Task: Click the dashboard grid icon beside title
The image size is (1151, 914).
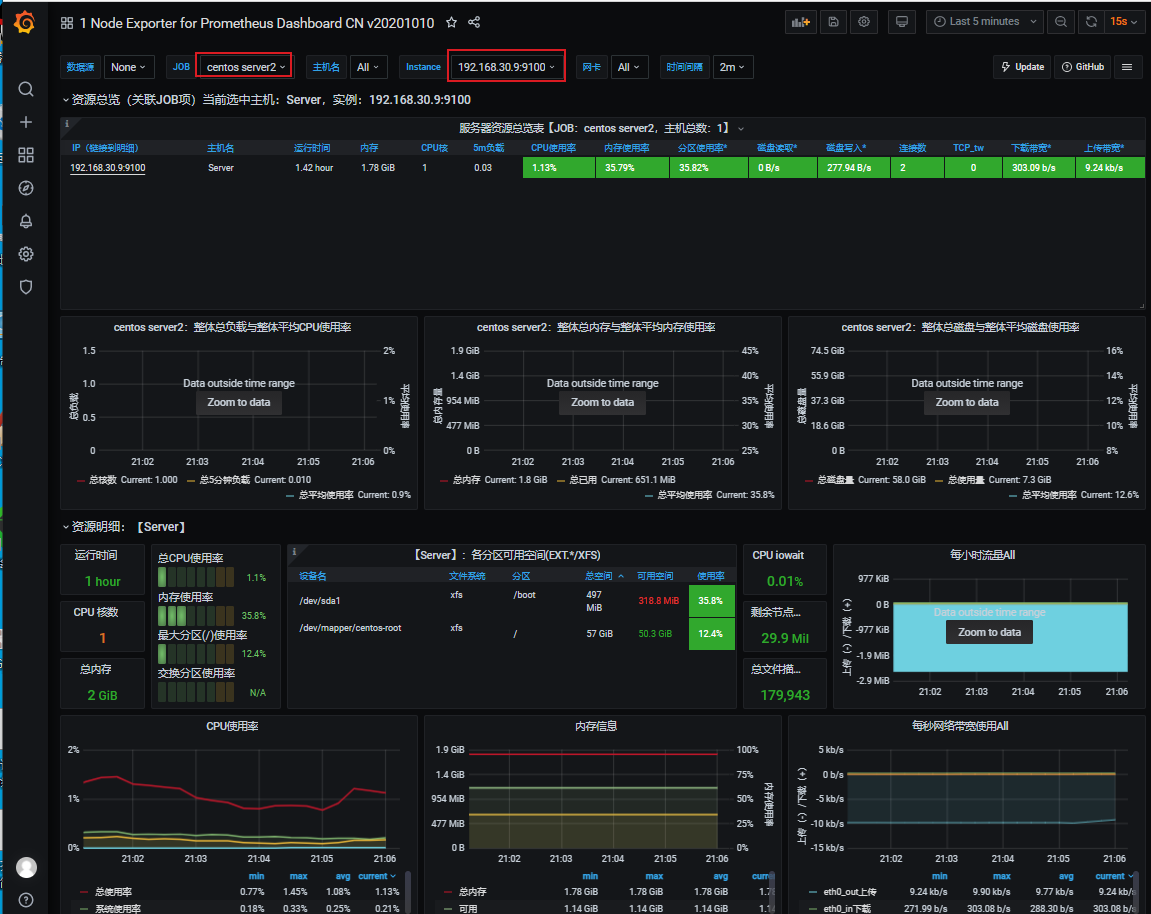Action: [67, 23]
